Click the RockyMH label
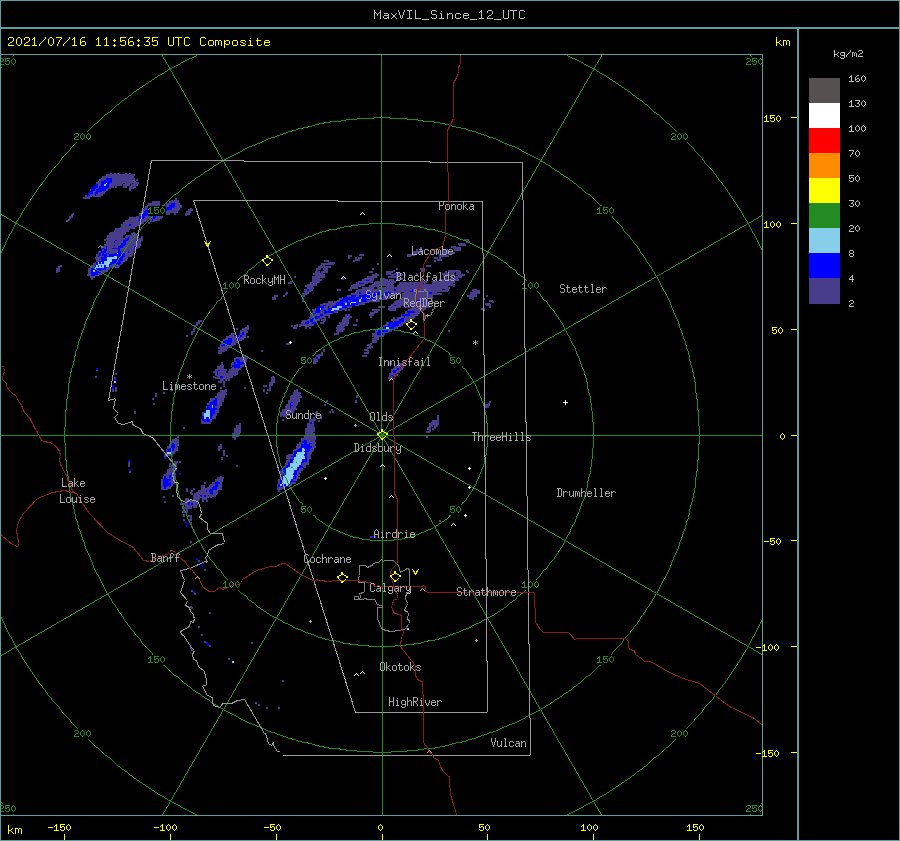 click(x=264, y=280)
